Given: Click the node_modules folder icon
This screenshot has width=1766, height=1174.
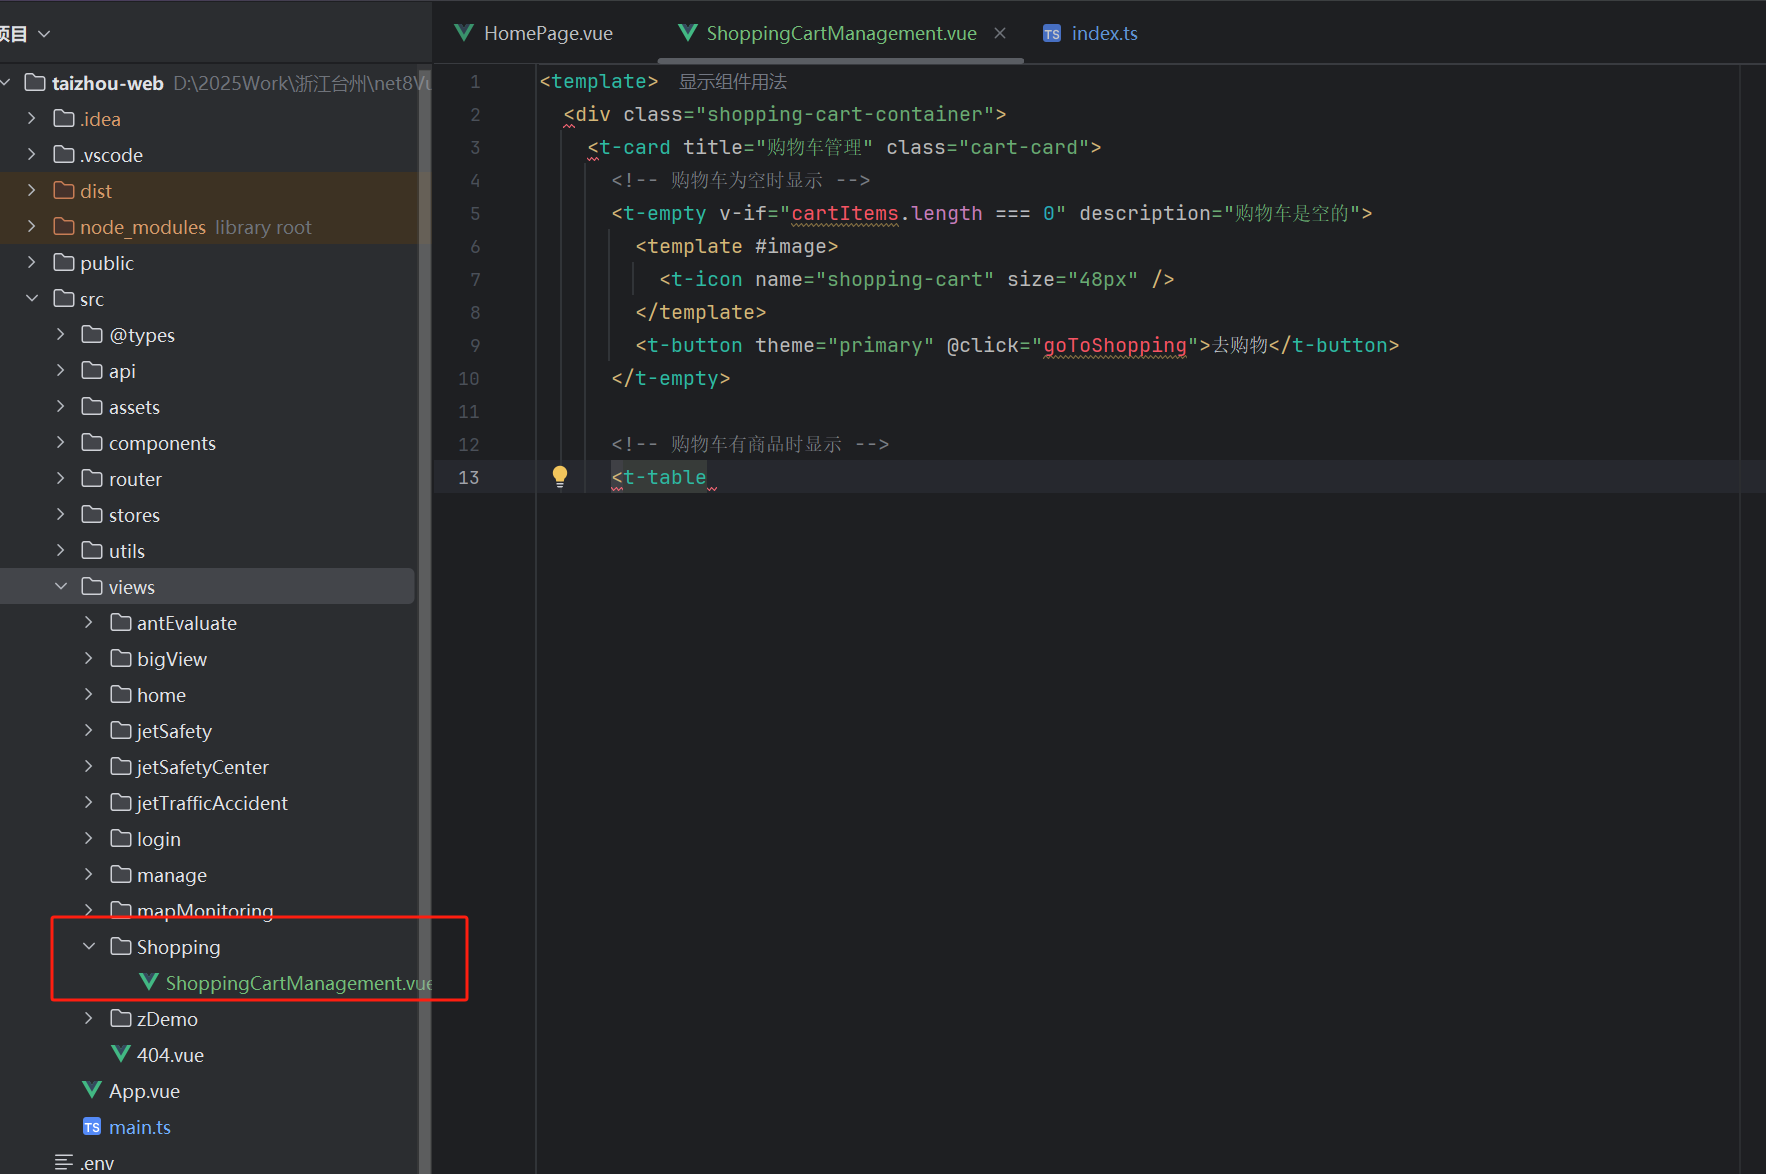Looking at the screenshot, I should pyautogui.click(x=62, y=226).
